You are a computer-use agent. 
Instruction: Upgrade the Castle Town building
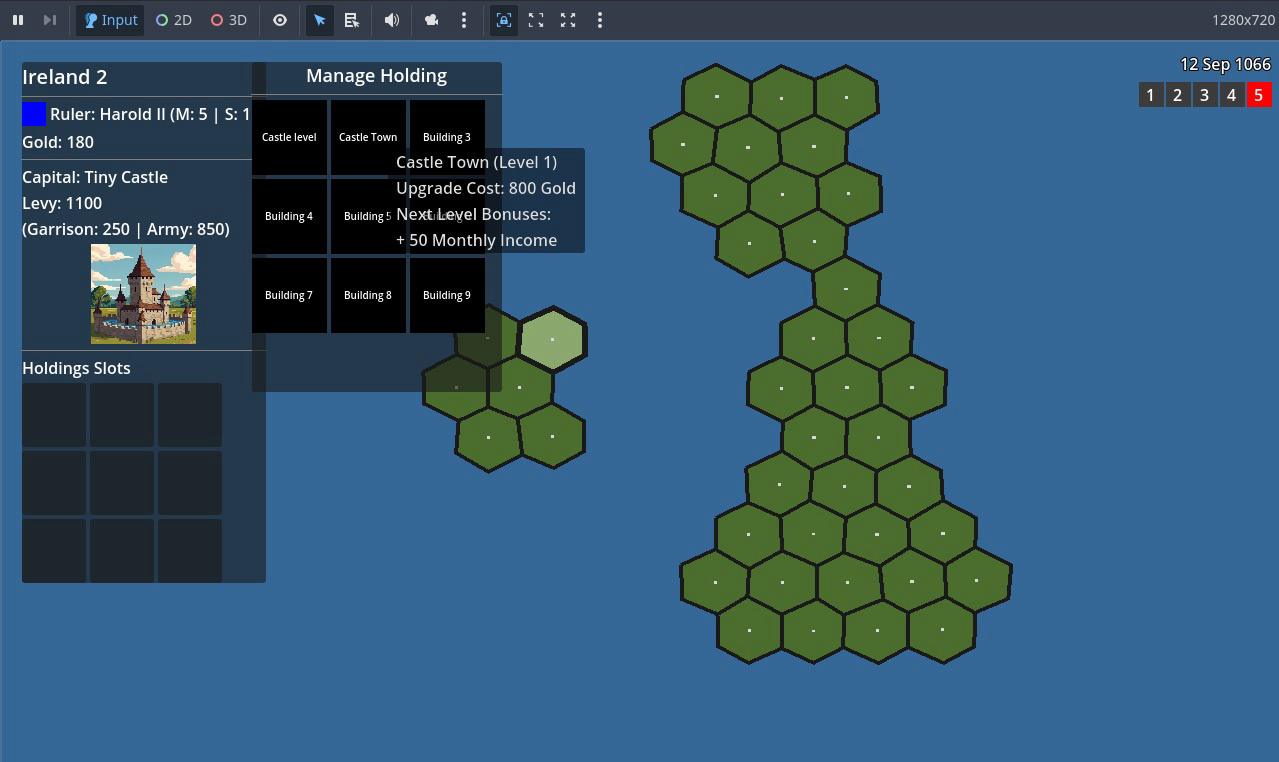coord(368,137)
